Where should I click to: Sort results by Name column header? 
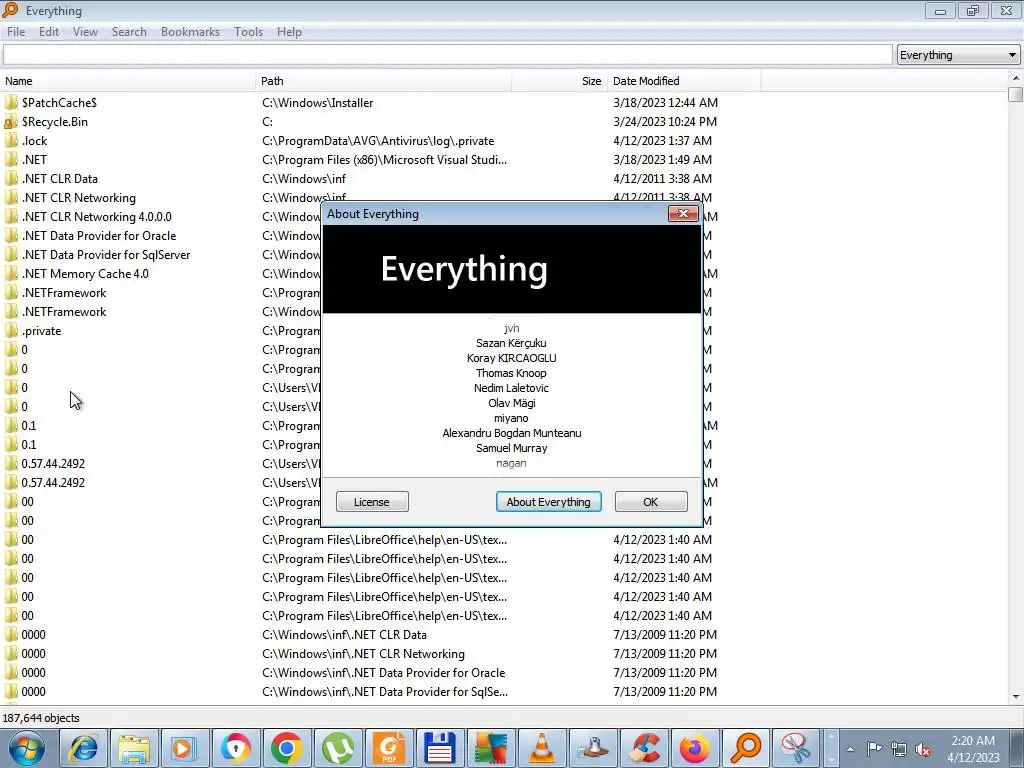128,81
